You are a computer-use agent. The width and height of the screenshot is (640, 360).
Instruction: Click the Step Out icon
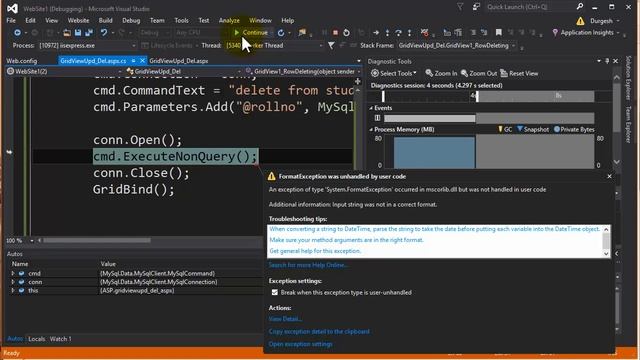(409, 33)
